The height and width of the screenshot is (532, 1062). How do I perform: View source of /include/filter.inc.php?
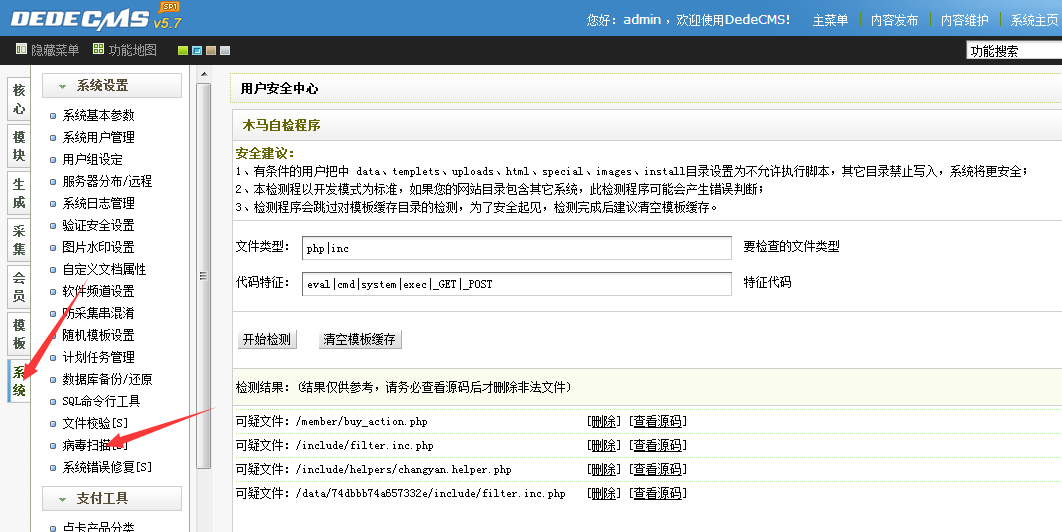tap(657, 445)
